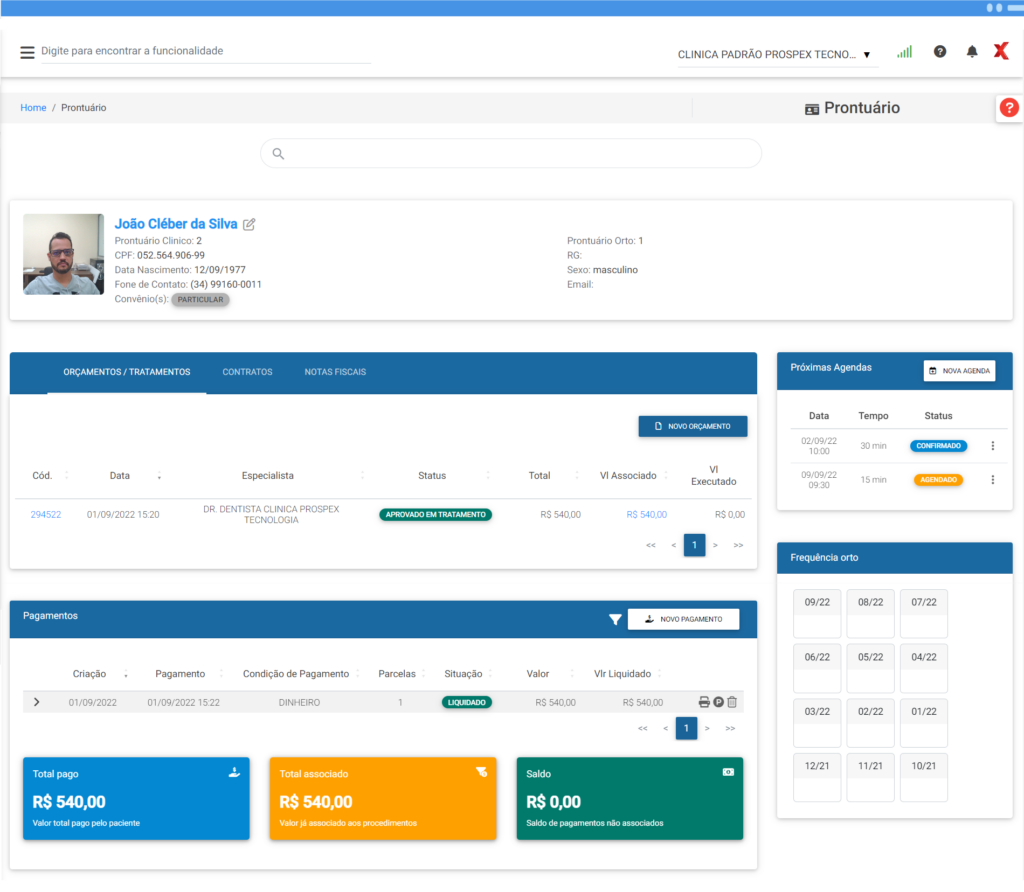
Task: Delete the DINHEIRO payment with trash icon
Action: point(732,702)
